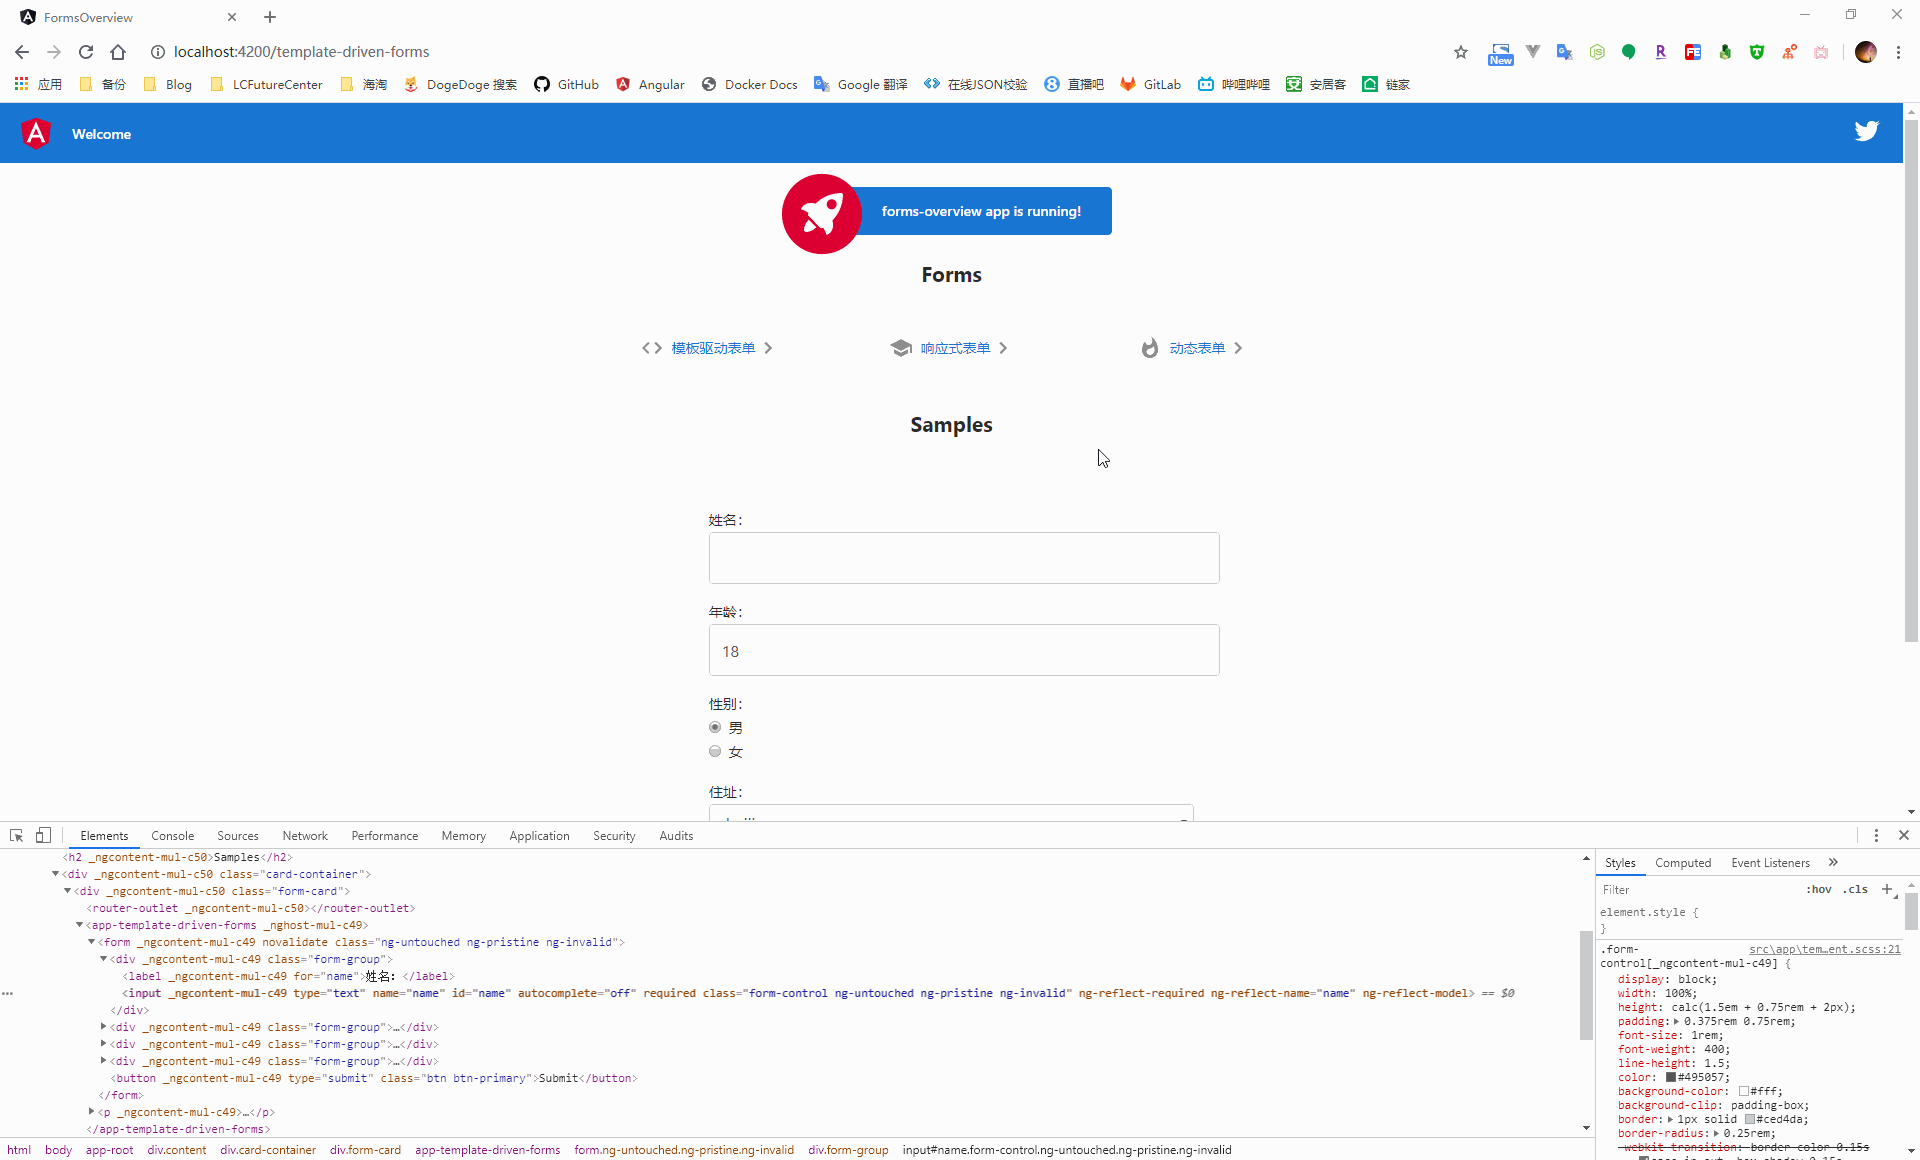The height and width of the screenshot is (1160, 1920).
Task: Reload the page using the refresh icon
Action: [x=86, y=52]
